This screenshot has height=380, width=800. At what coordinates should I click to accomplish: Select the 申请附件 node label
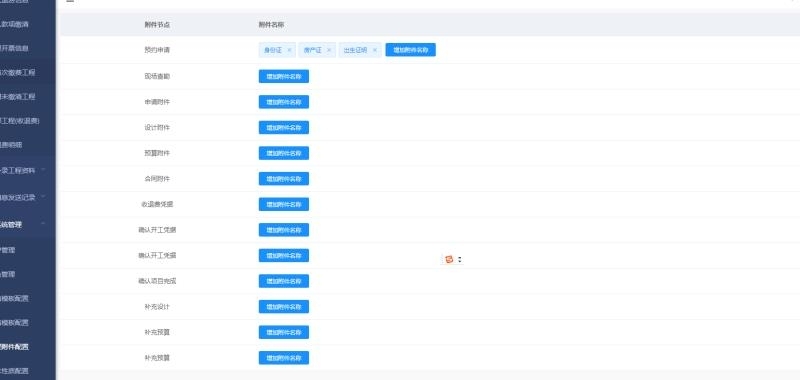coord(157,102)
